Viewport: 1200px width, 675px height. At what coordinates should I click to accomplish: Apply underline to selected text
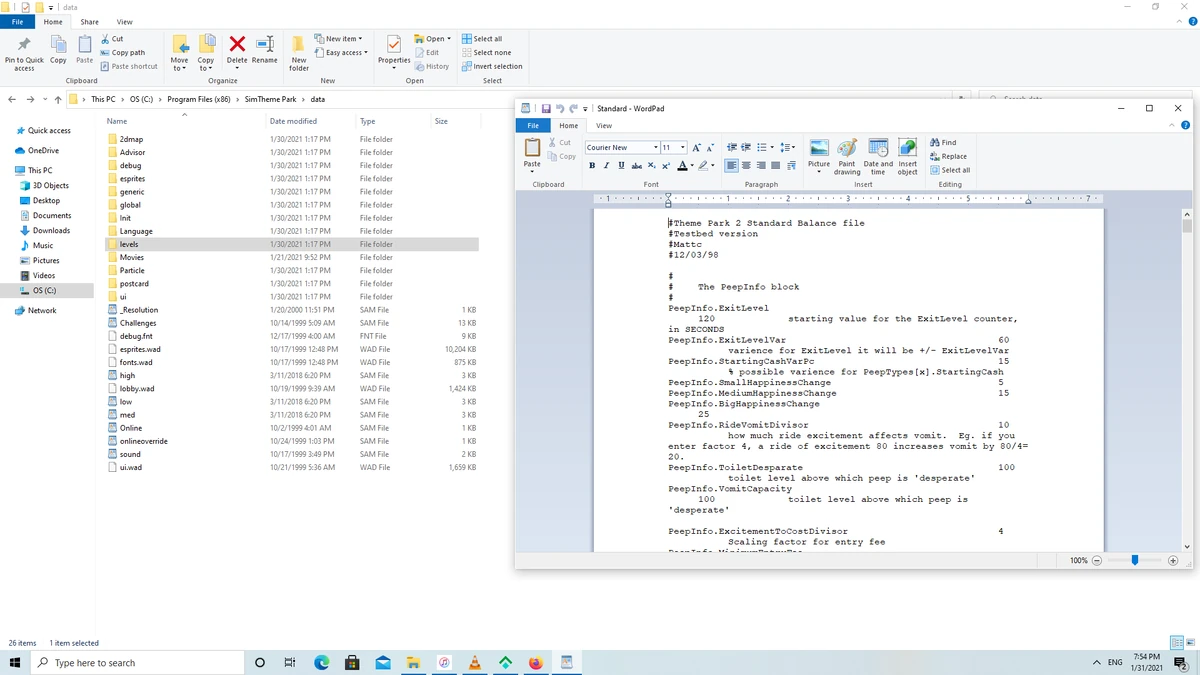[621, 165]
